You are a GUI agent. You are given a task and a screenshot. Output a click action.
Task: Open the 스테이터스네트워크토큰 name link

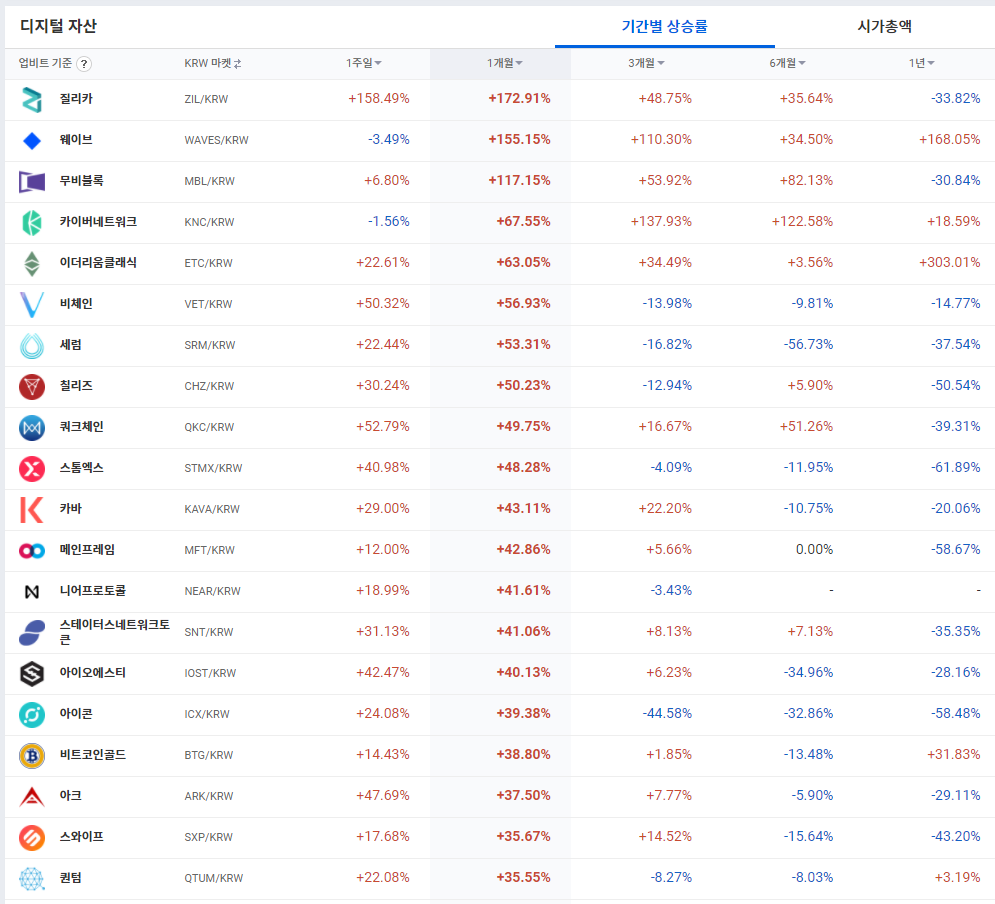115,632
